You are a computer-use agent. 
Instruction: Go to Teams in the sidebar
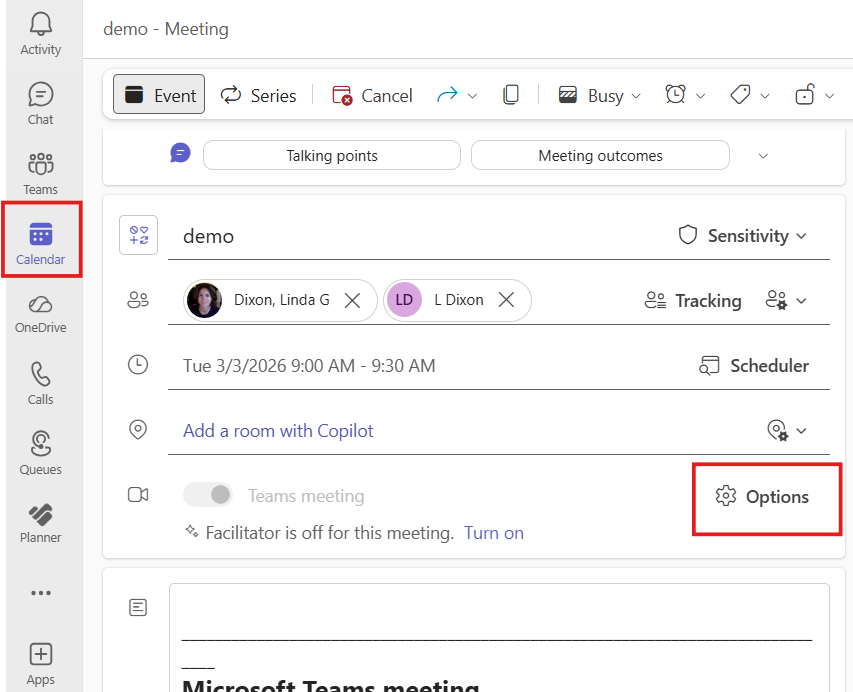pos(40,172)
